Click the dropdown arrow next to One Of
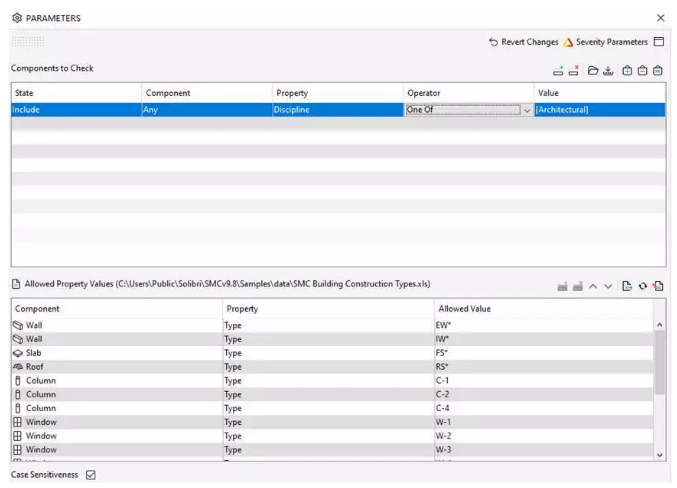 click(527, 110)
